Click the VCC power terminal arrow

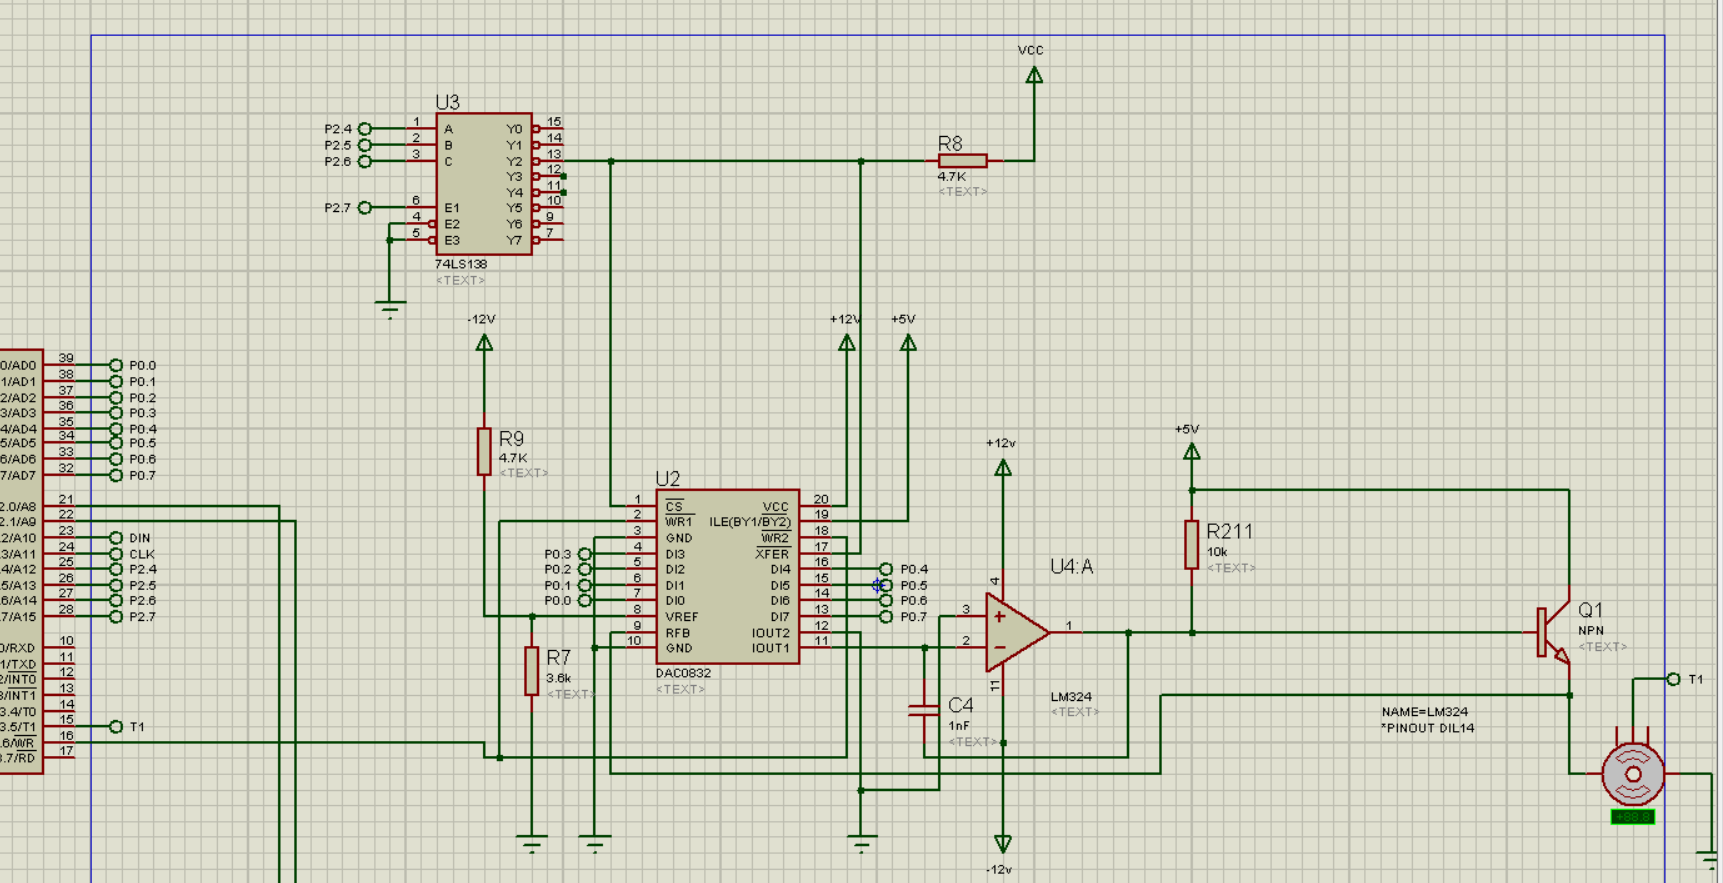1034,75
